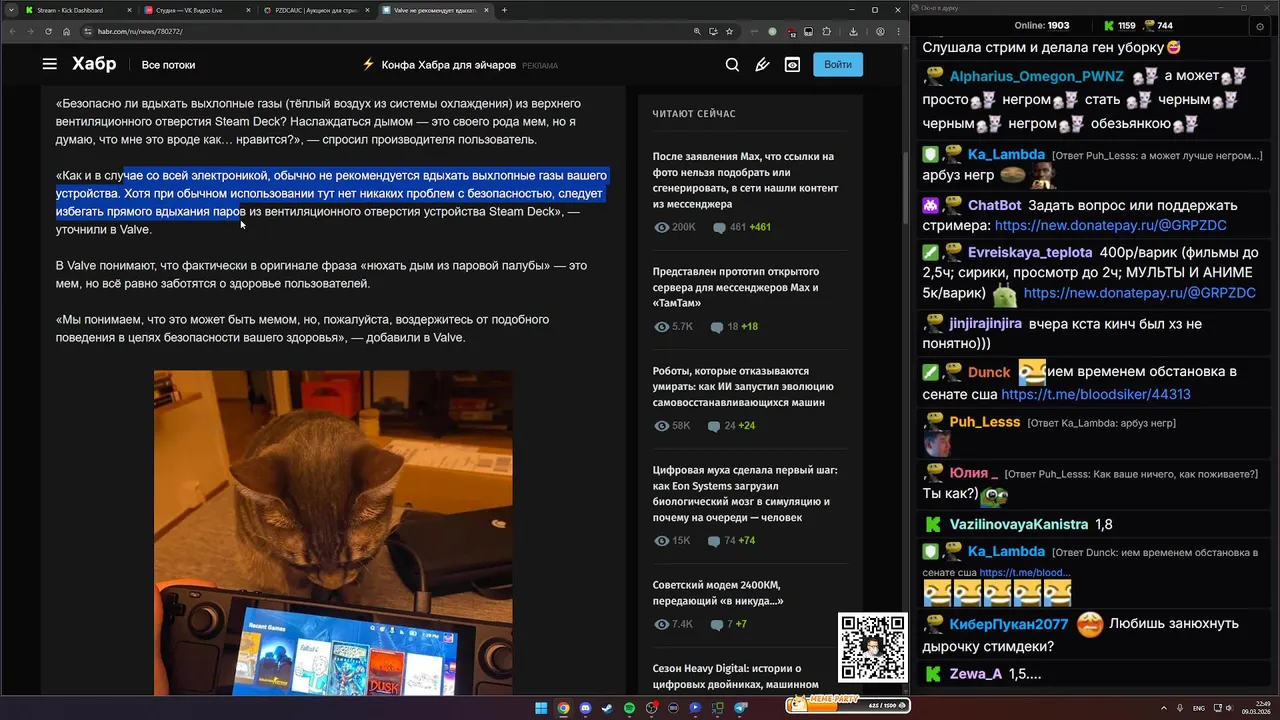Click comments count 18 +18
The width and height of the screenshot is (1280, 720).
734,327
